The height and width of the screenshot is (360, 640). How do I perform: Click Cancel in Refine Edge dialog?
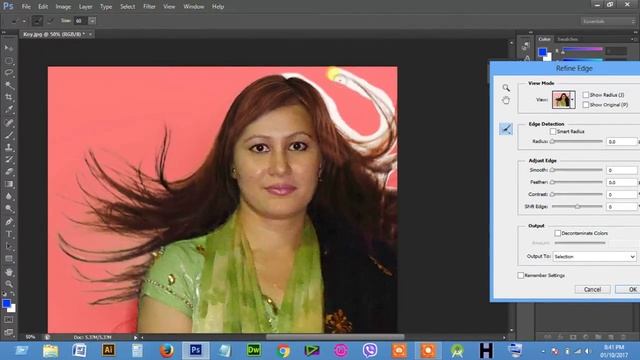pyautogui.click(x=592, y=289)
